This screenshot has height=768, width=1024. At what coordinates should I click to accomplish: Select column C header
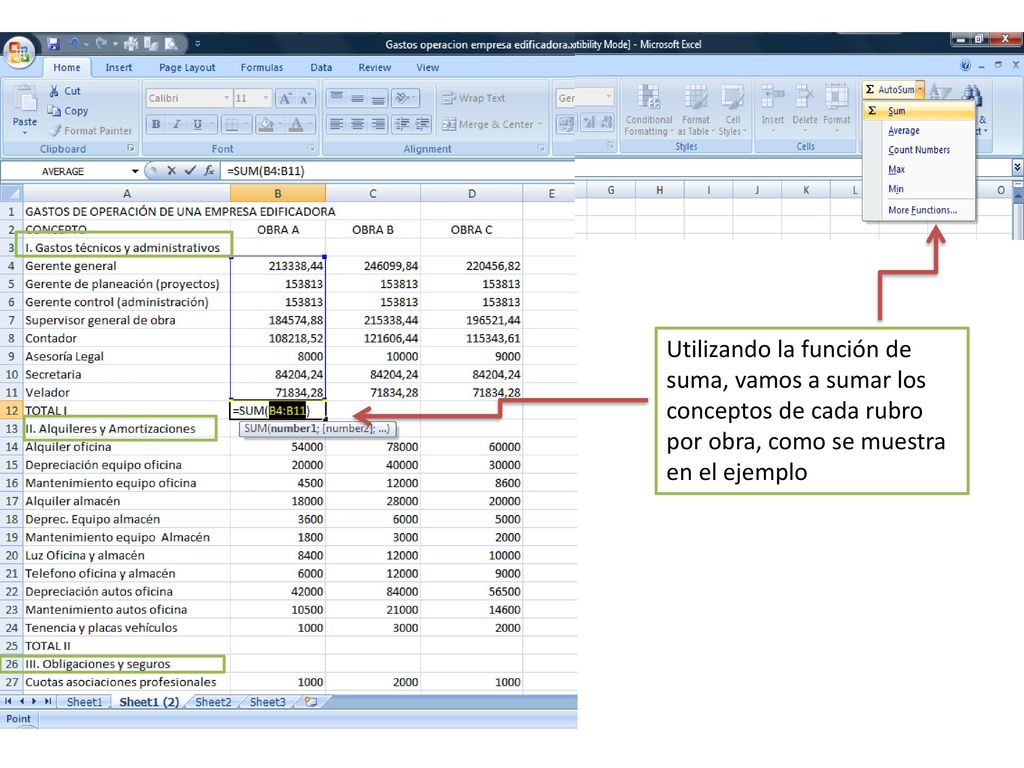pos(373,193)
